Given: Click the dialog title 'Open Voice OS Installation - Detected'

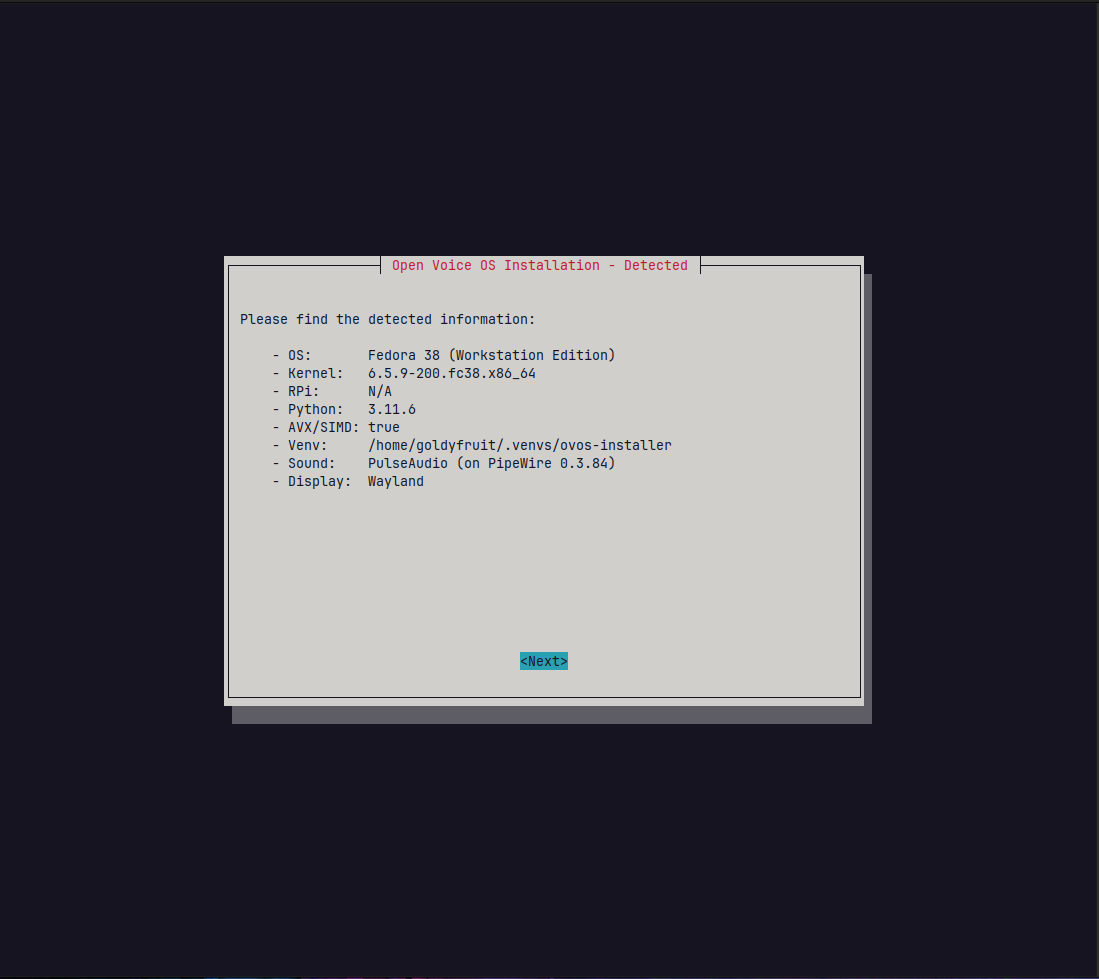Looking at the screenshot, I should coord(540,266).
